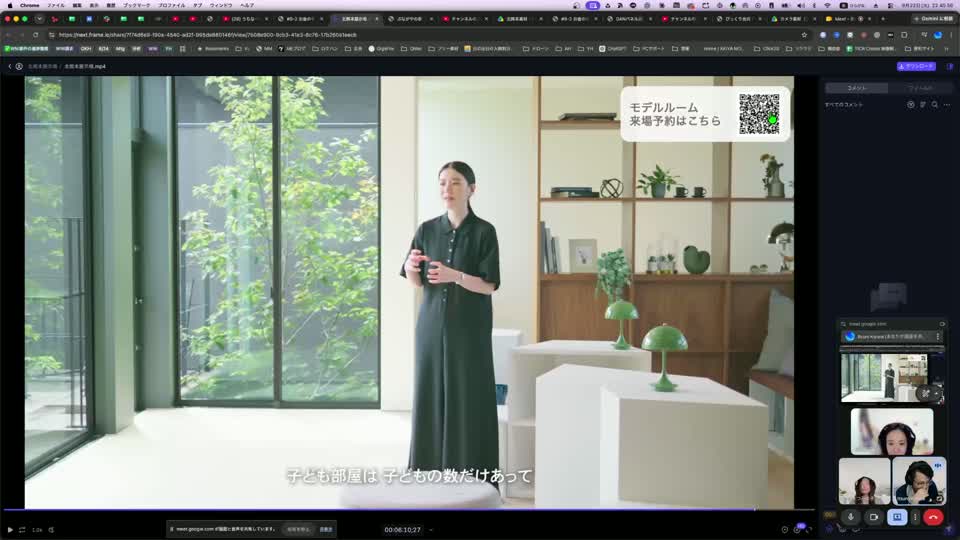Open the help menu (ヘルプ) in the menu bar
The image size is (960, 540).
247,5
